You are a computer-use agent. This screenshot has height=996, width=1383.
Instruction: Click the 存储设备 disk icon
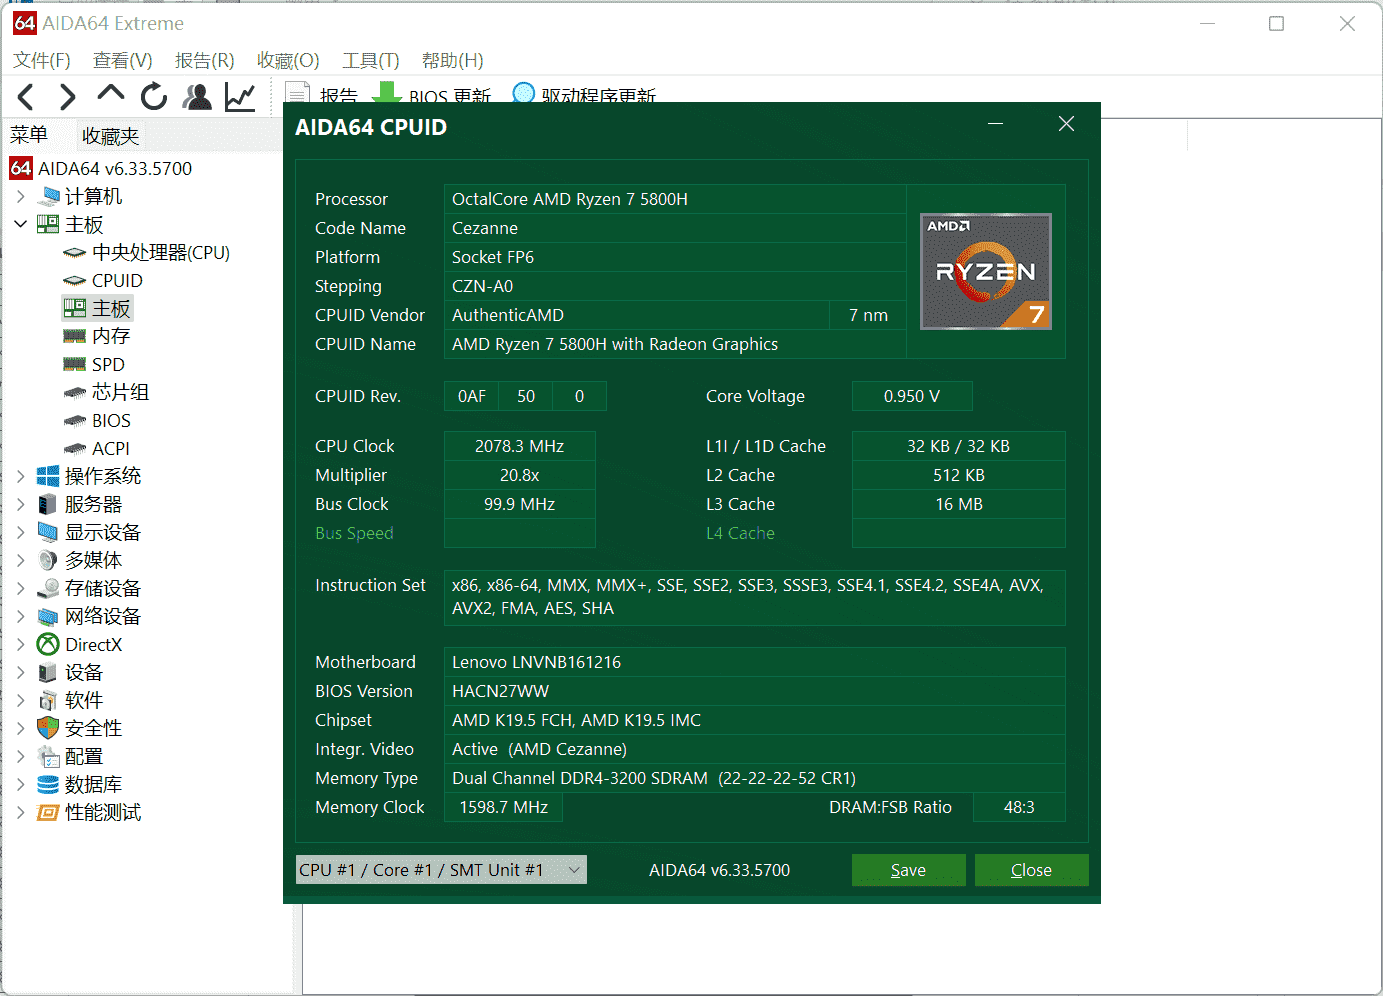pyautogui.click(x=48, y=588)
